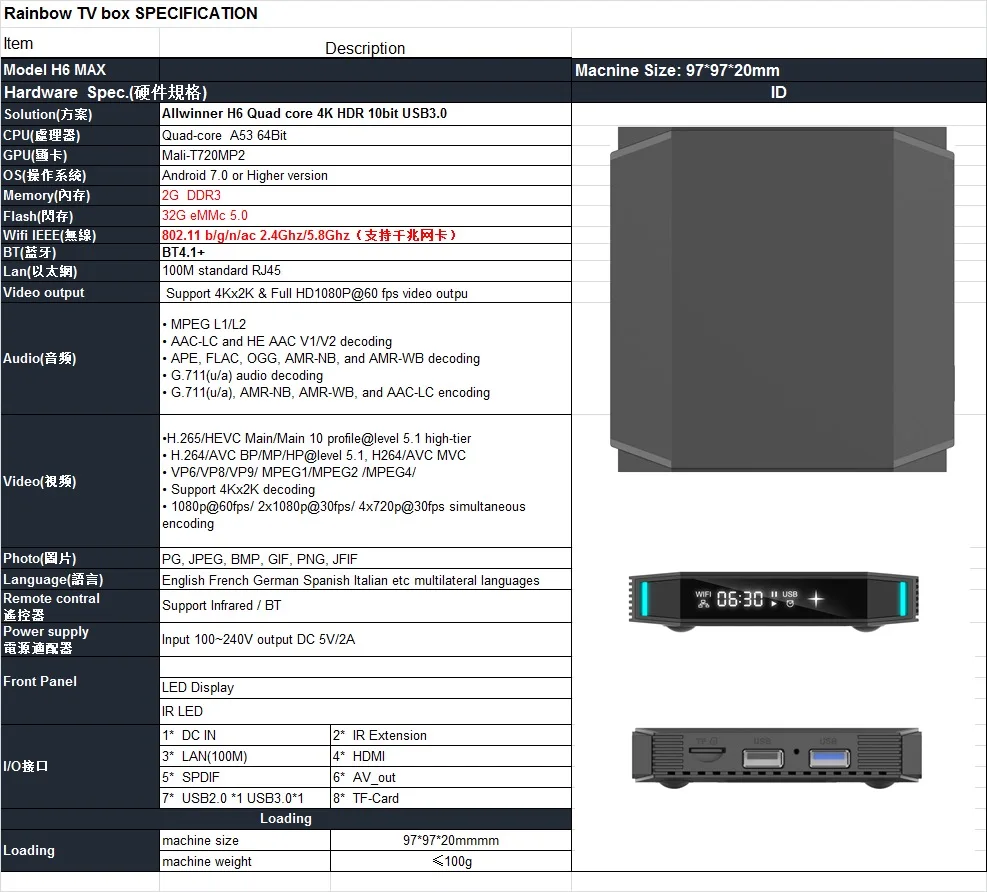Click the 'machine weight' label cell
The image size is (987, 892).
pos(245,861)
